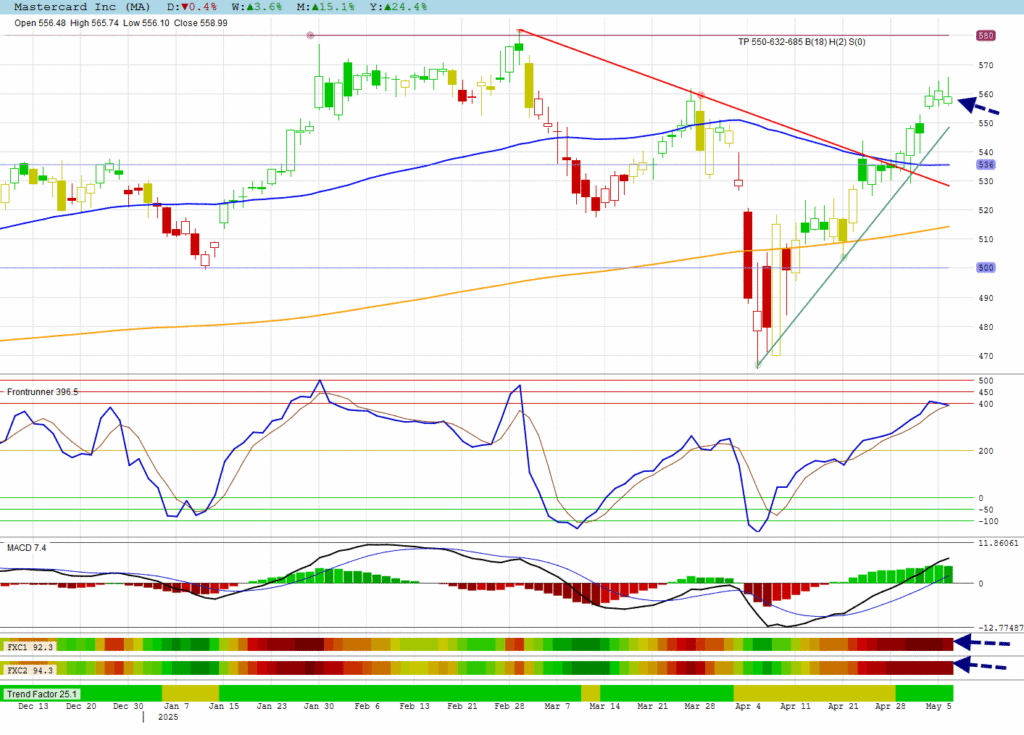This screenshot has height=735, width=1024.
Task: Click the FXC1 92.3 label
Action: click(29, 647)
